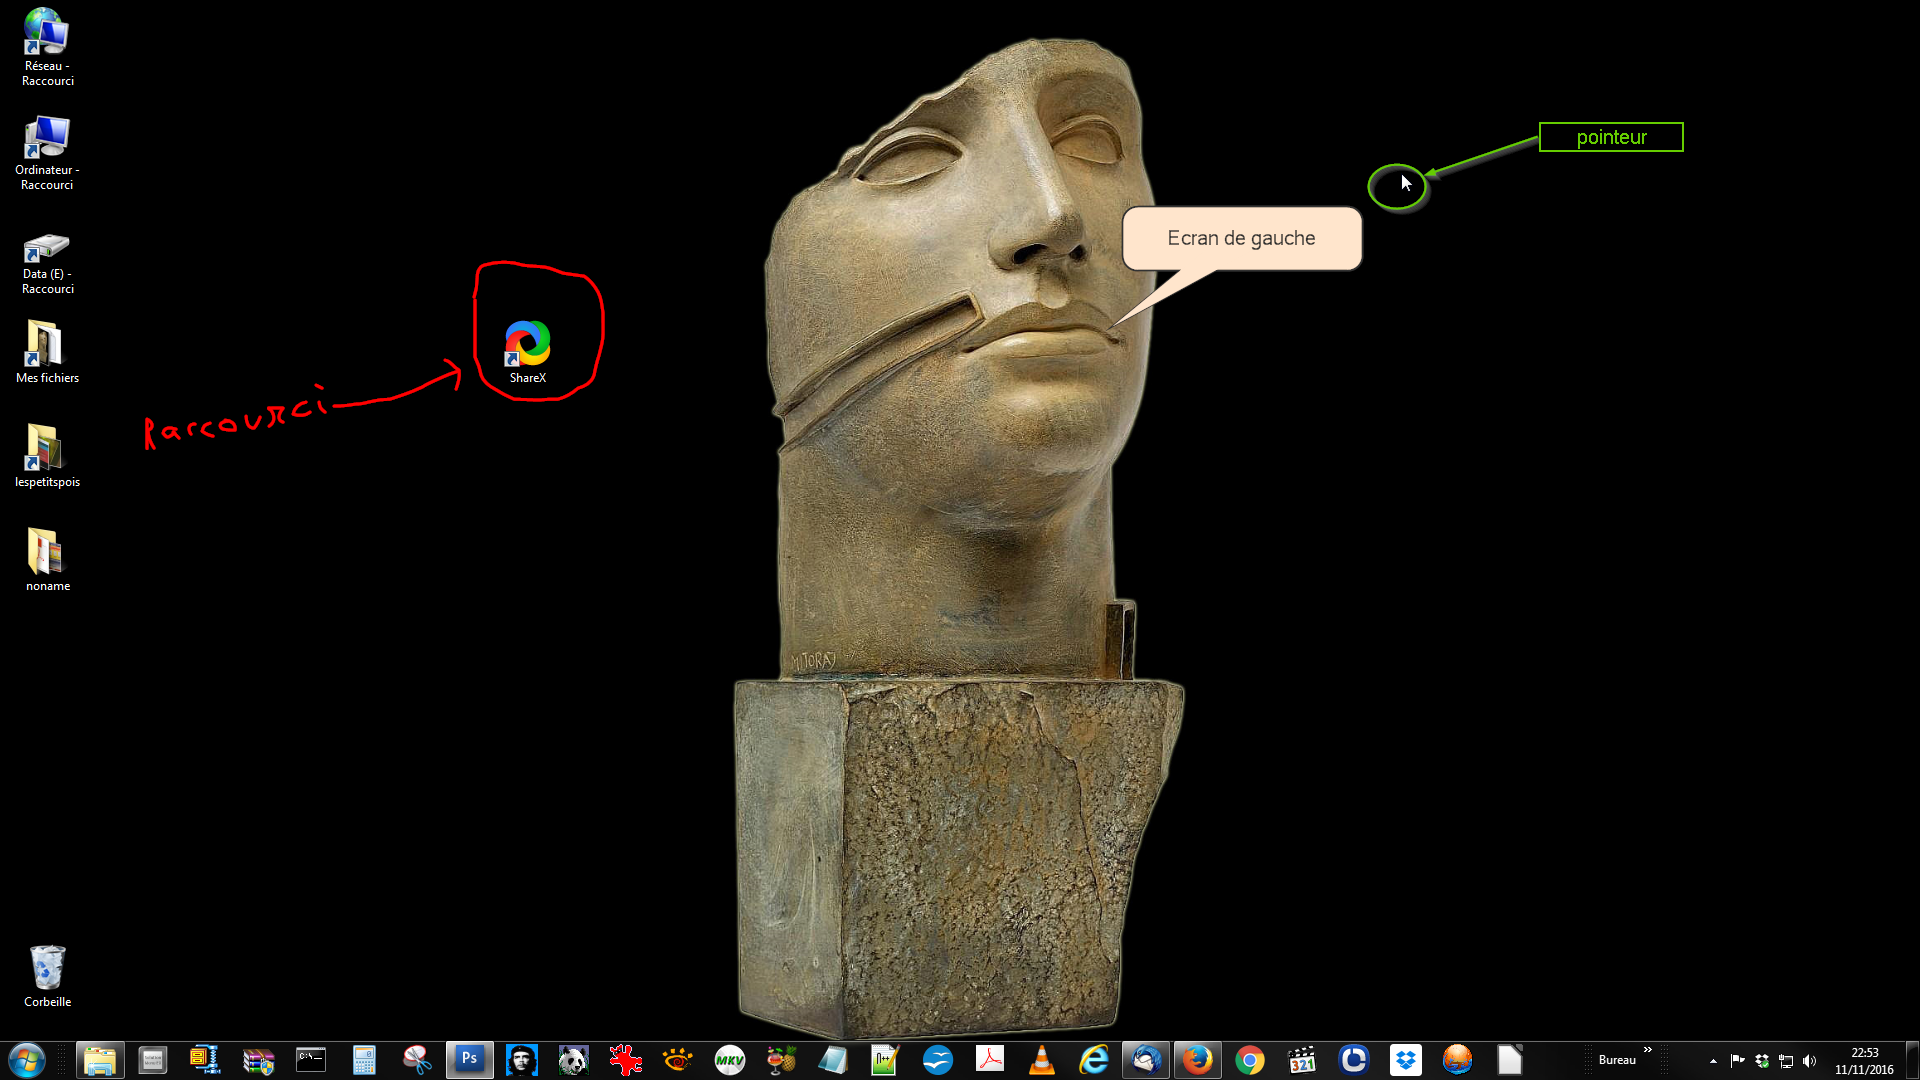The image size is (1920, 1080).
Task: Open Firefox in the taskbar
Action: [x=1197, y=1059]
